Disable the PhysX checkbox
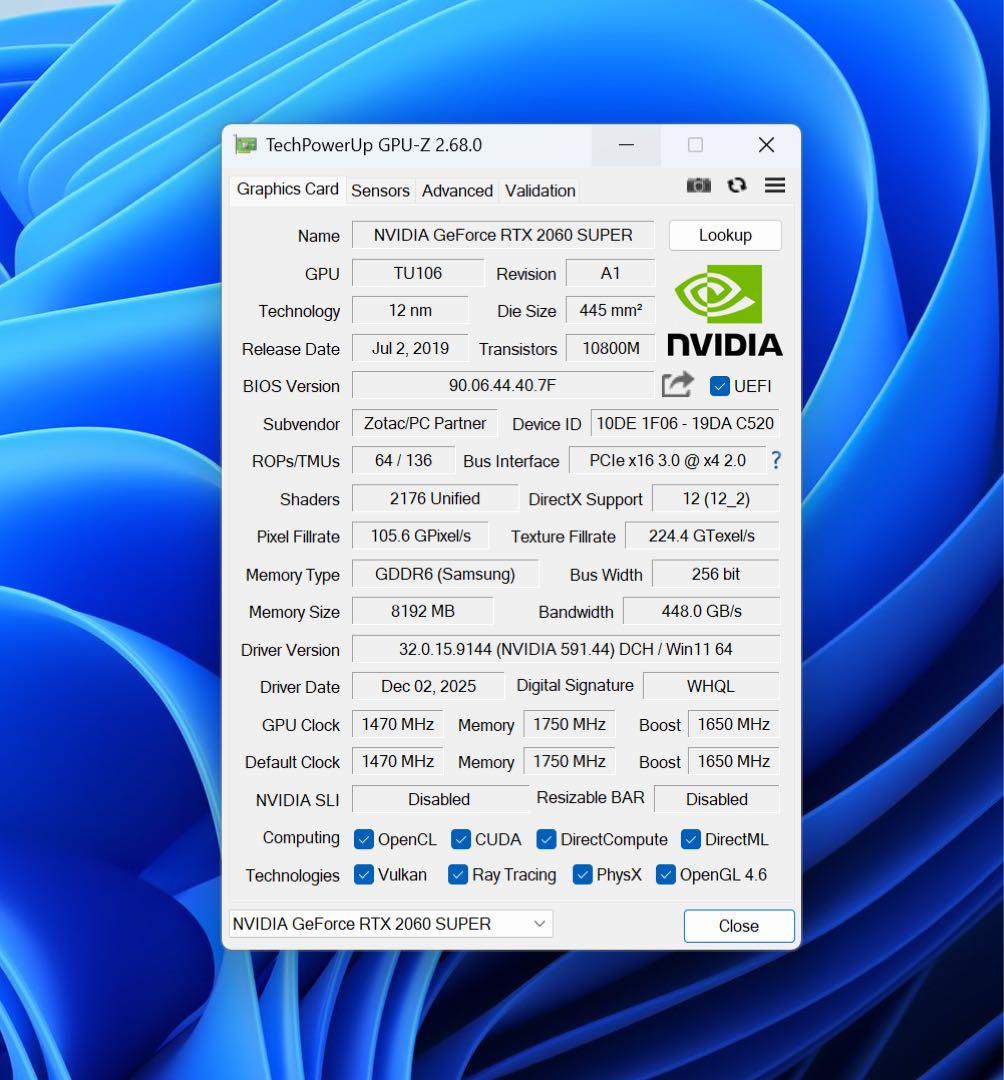This screenshot has height=1080, width=1004. coord(581,875)
